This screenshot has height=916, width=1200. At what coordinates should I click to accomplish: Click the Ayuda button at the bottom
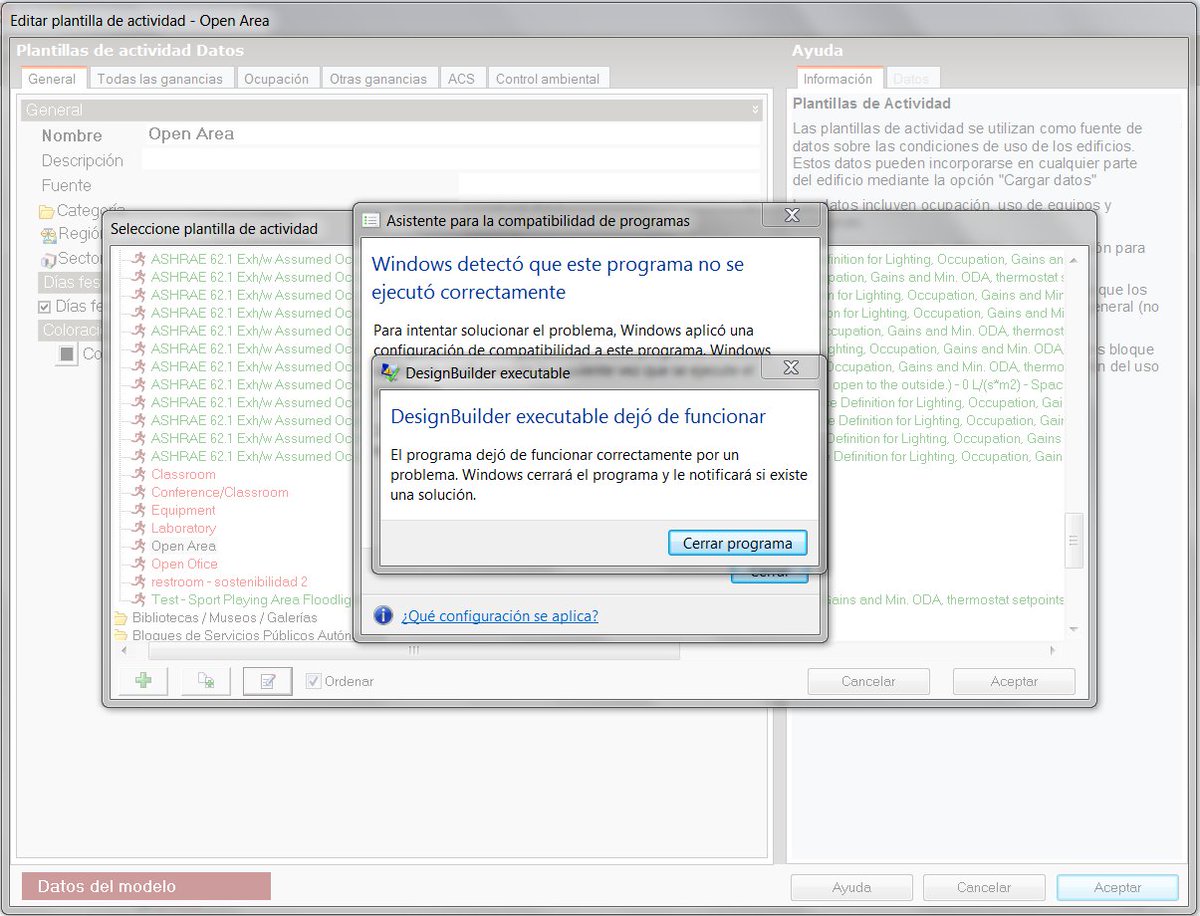click(852, 887)
